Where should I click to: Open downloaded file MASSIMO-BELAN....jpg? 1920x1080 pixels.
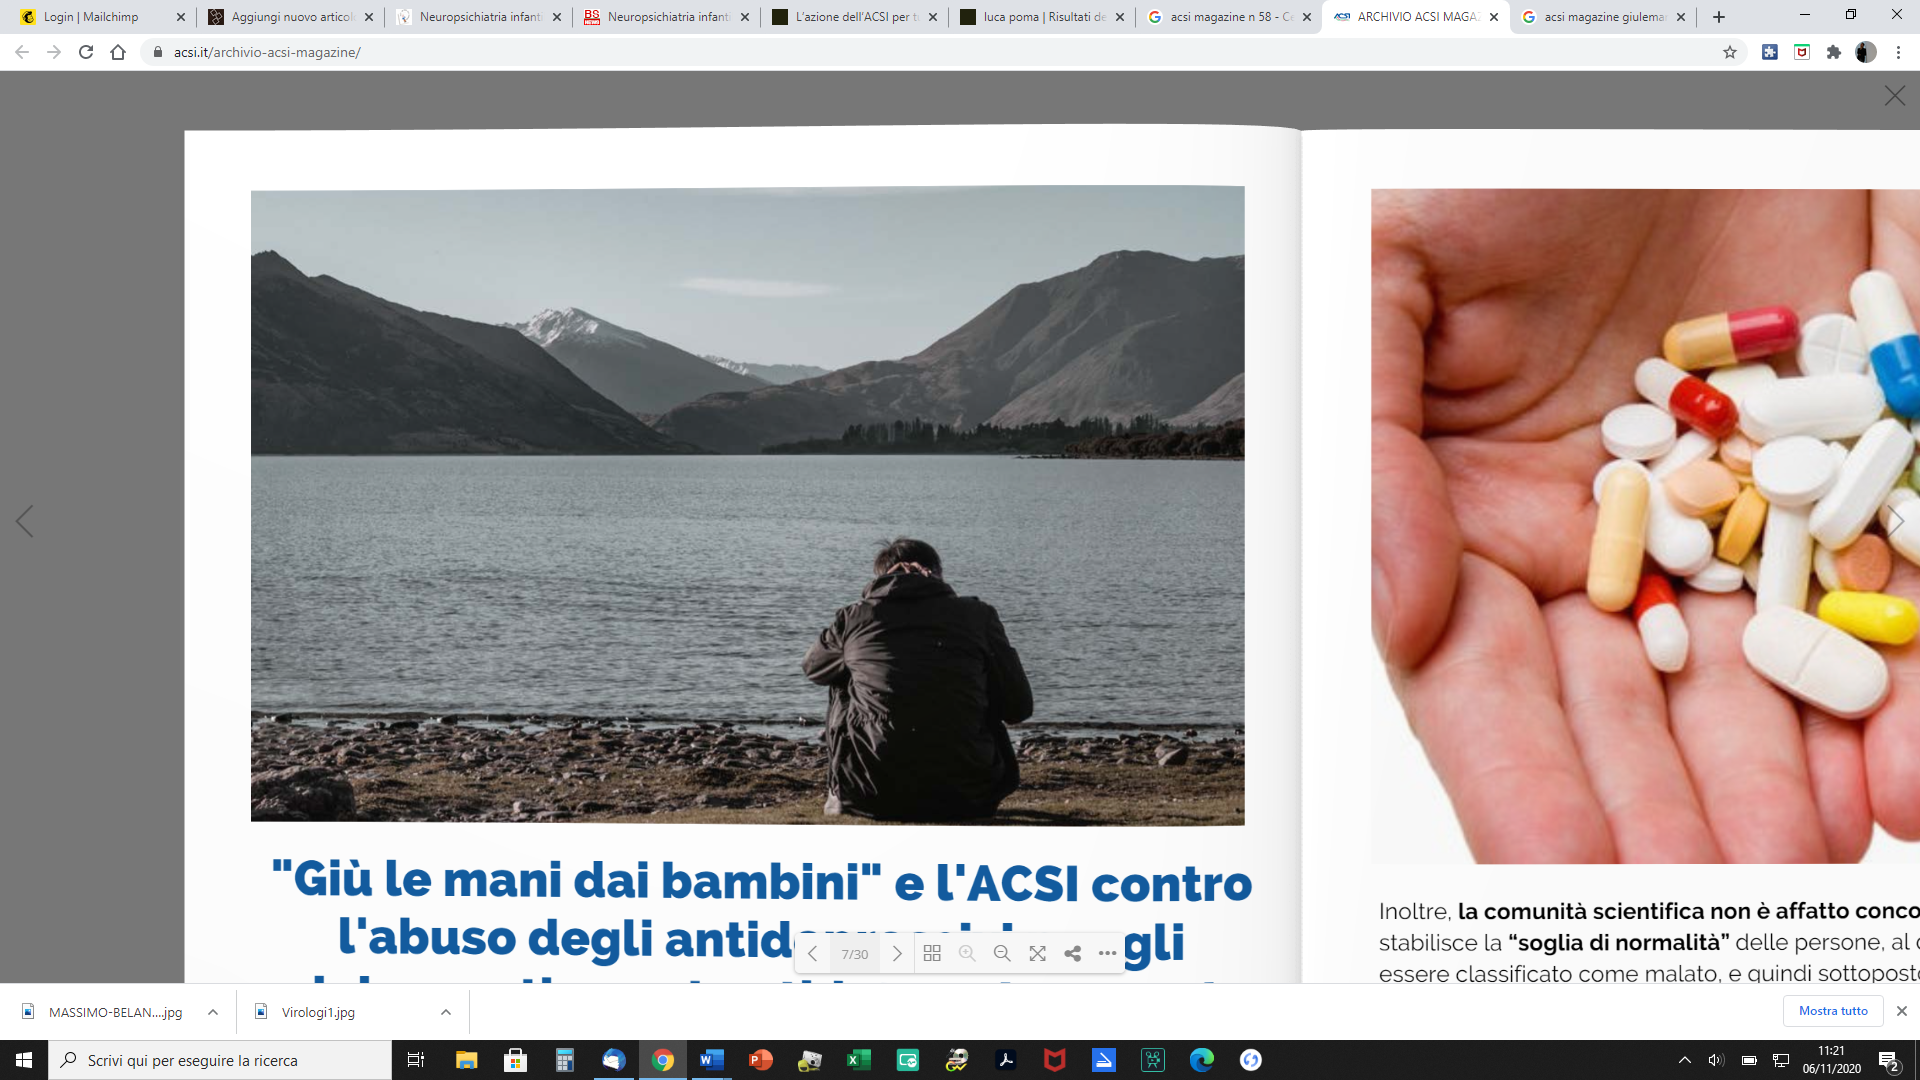103,1012
